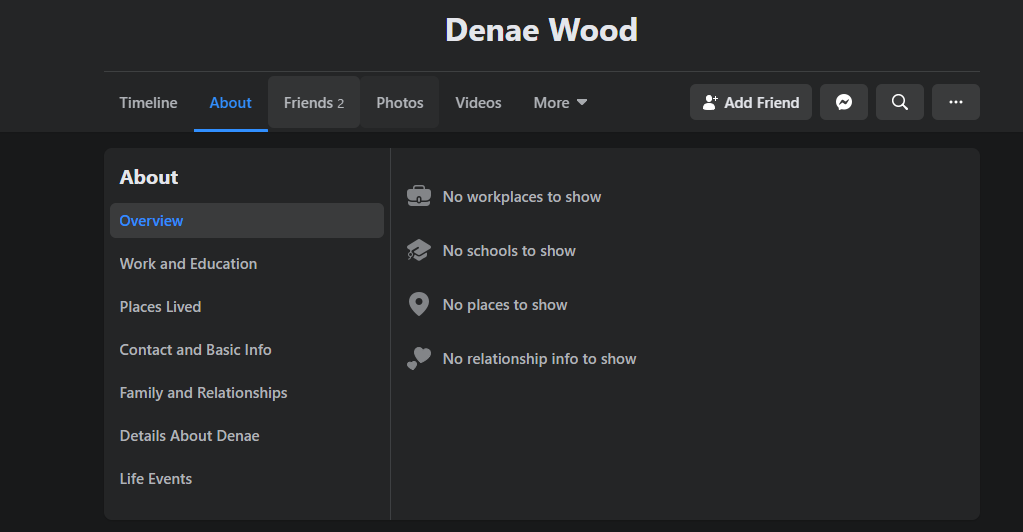Image resolution: width=1023 pixels, height=532 pixels.
Task: Open Messenger chat with Denae Wood
Action: (x=844, y=102)
